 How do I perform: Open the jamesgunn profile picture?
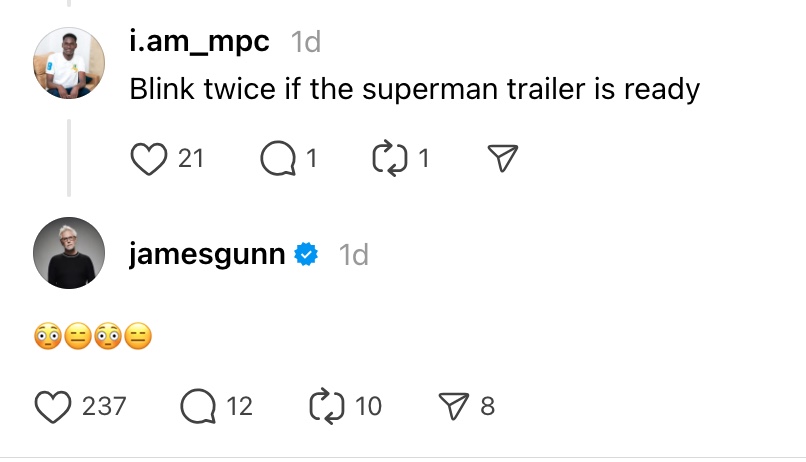pos(69,253)
